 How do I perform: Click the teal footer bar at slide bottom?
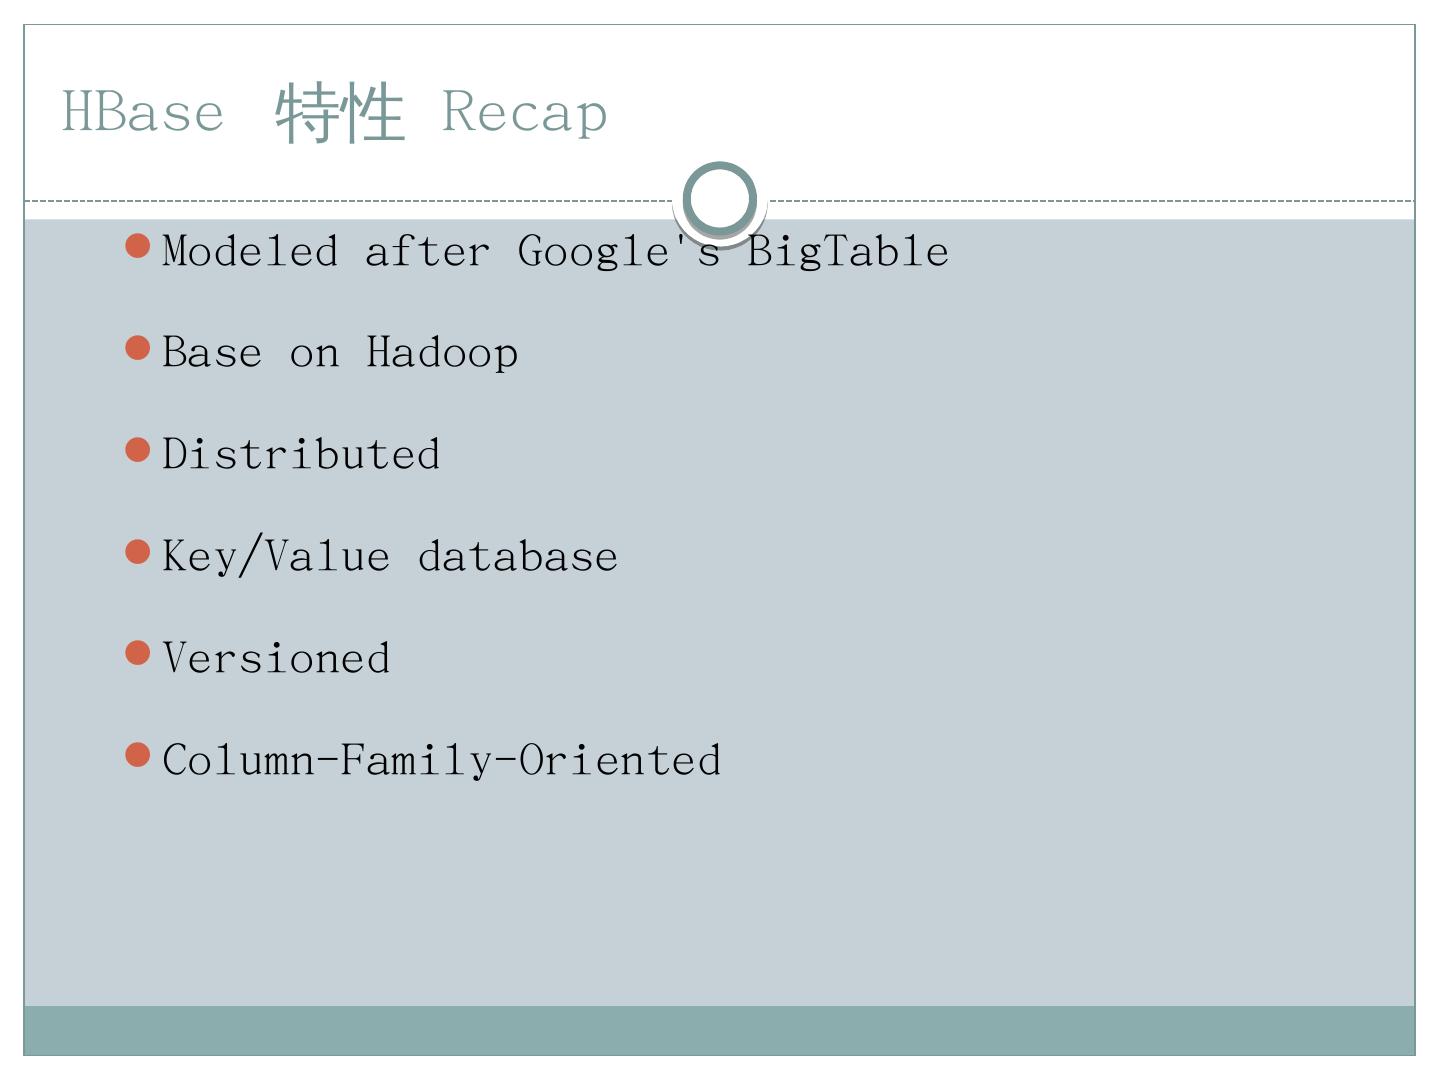719,1030
